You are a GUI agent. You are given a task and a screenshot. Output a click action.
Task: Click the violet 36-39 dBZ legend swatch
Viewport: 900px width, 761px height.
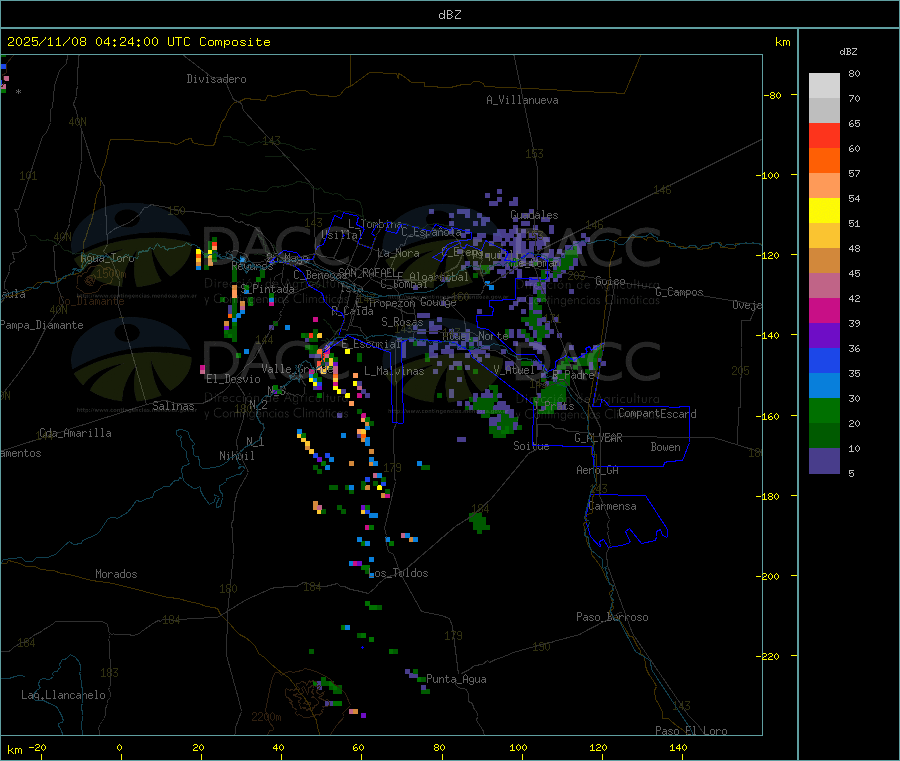pyautogui.click(x=824, y=336)
